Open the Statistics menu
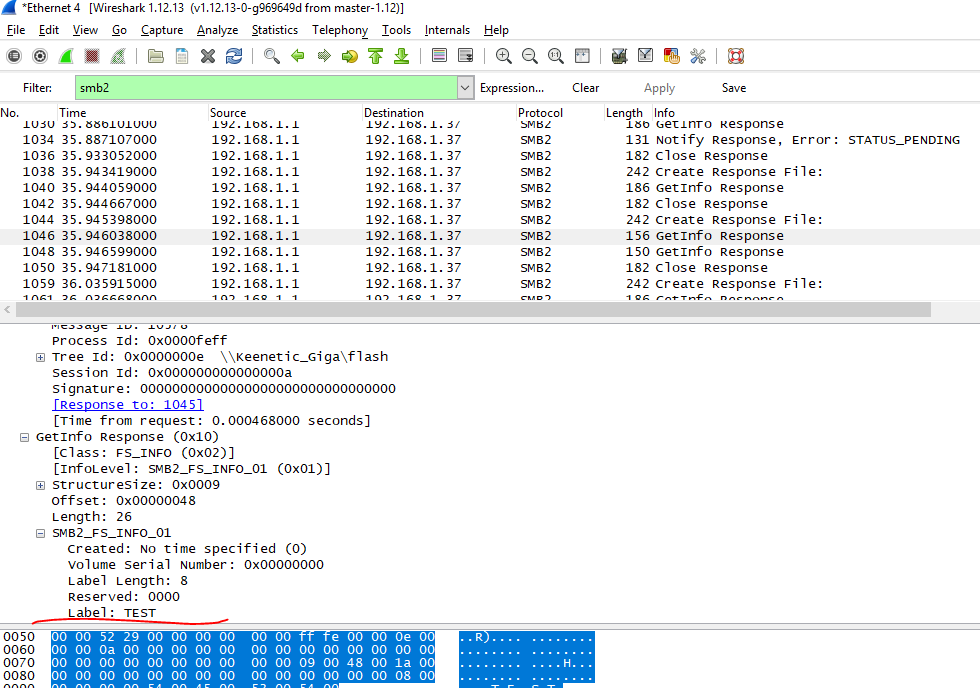Screen dimensions: 980x688 coord(275,30)
